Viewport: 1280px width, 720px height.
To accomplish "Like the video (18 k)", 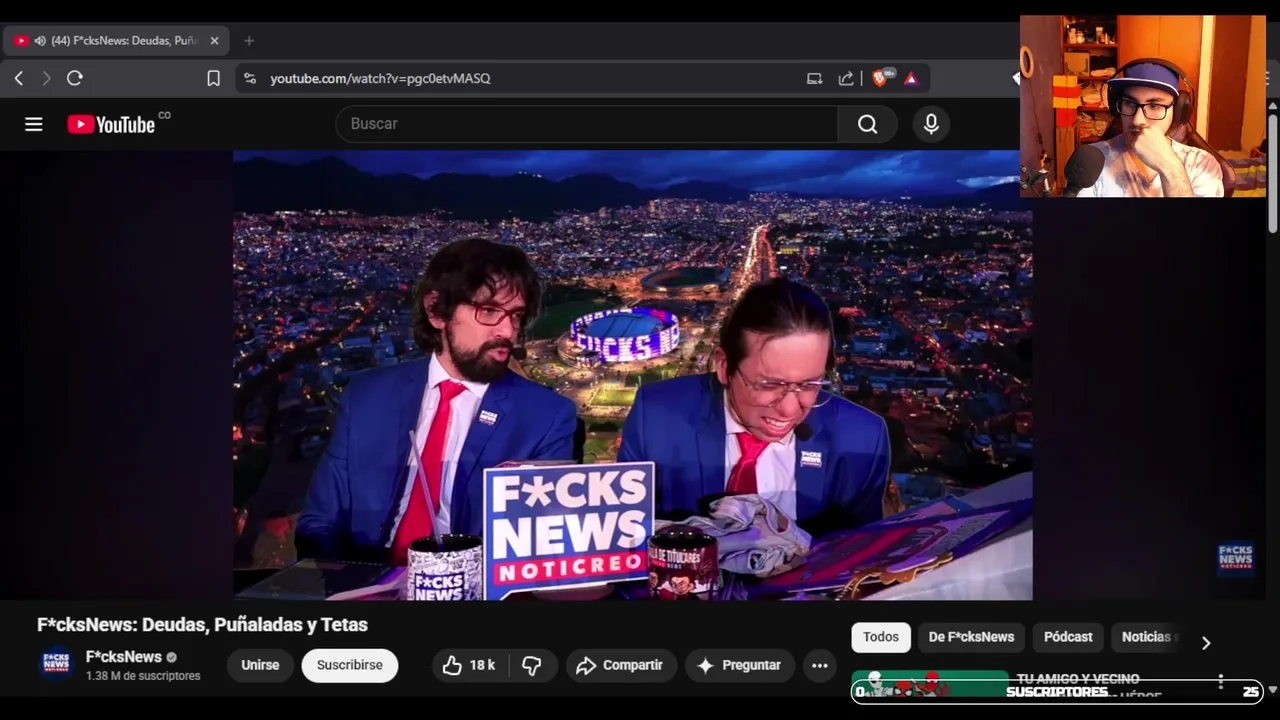I will coord(471,665).
